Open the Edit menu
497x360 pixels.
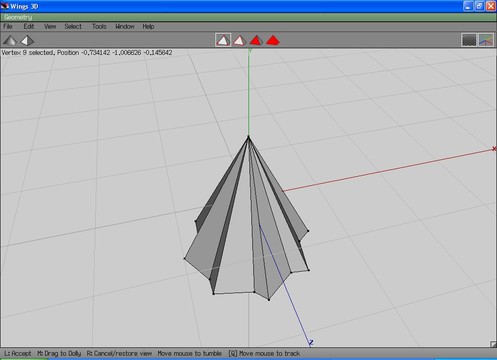tap(29, 26)
